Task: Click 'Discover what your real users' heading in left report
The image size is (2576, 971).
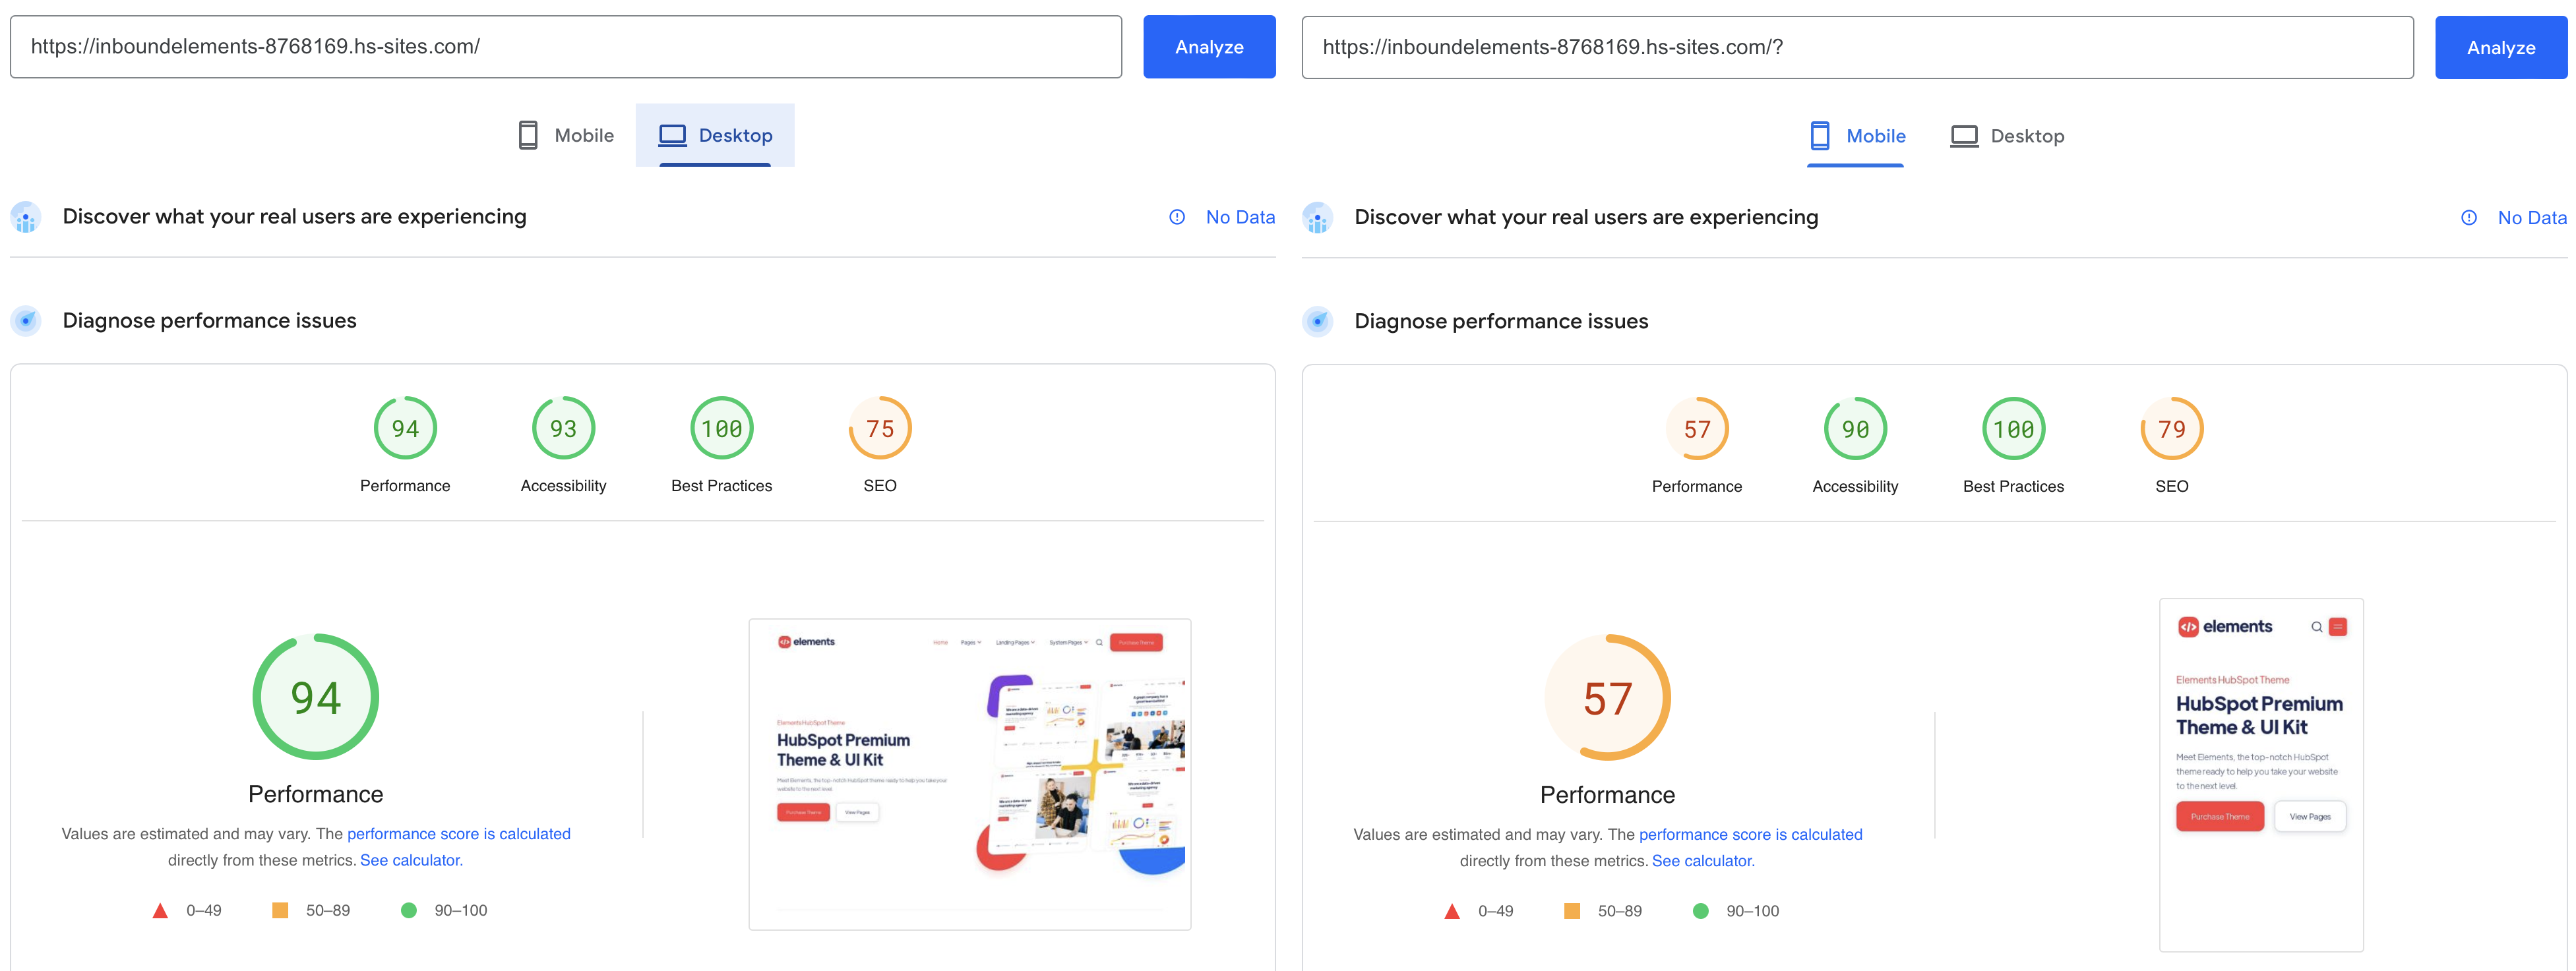Action: click(294, 217)
